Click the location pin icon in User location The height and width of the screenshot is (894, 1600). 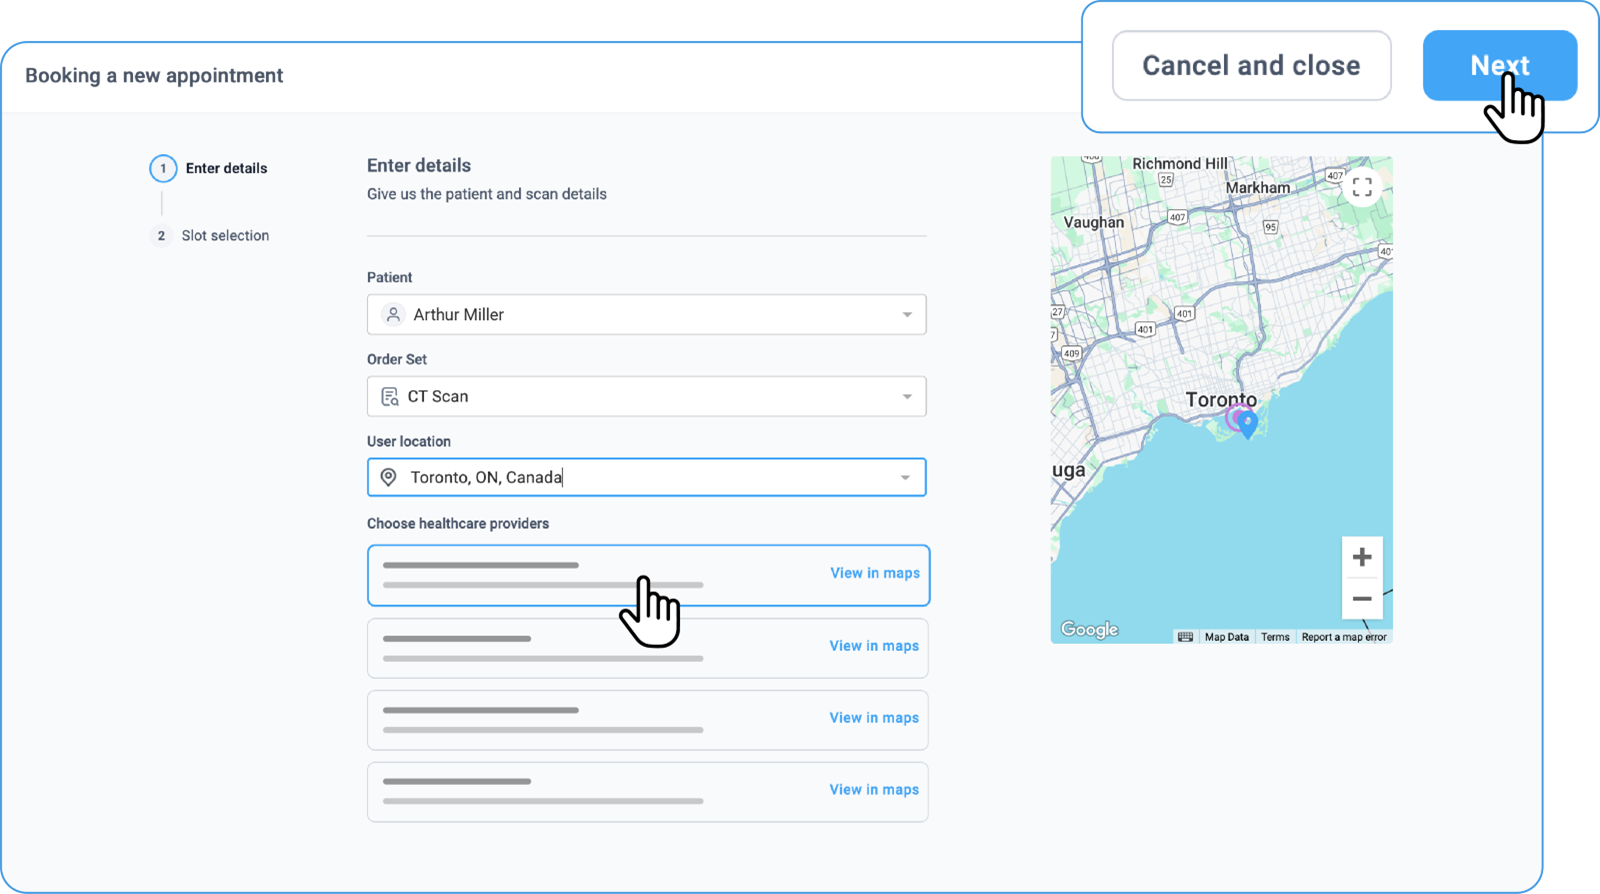coord(389,478)
